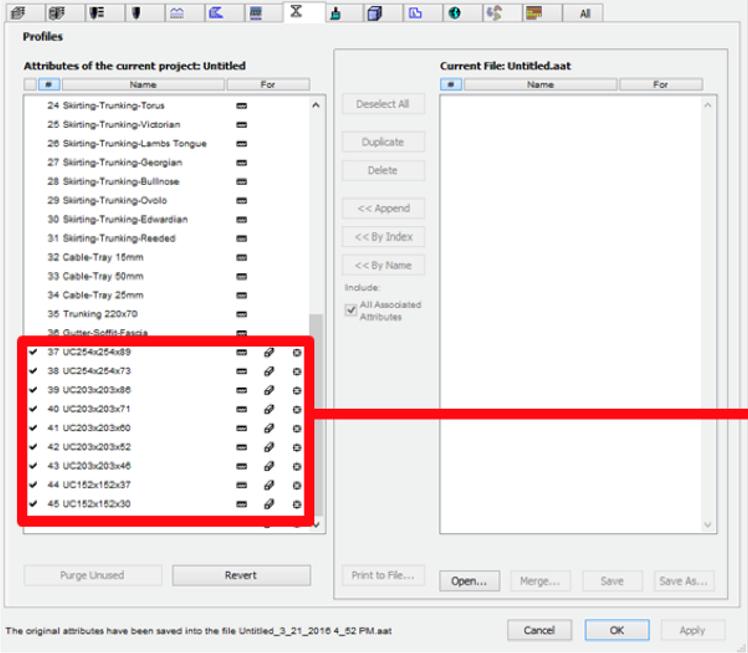
Task: Toggle checkmark for 41 UC203x203x60
Action: (x=33, y=428)
